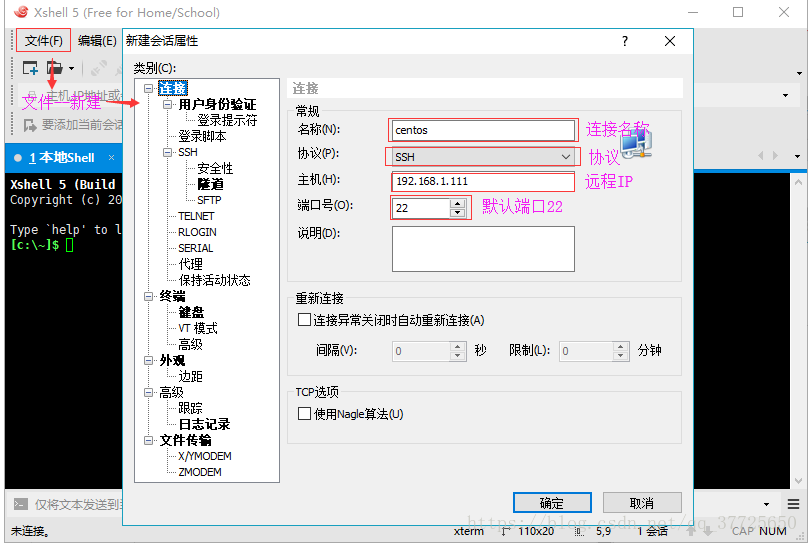Collapse the SSH tree node
The width and height of the screenshot is (808, 543).
[167, 152]
